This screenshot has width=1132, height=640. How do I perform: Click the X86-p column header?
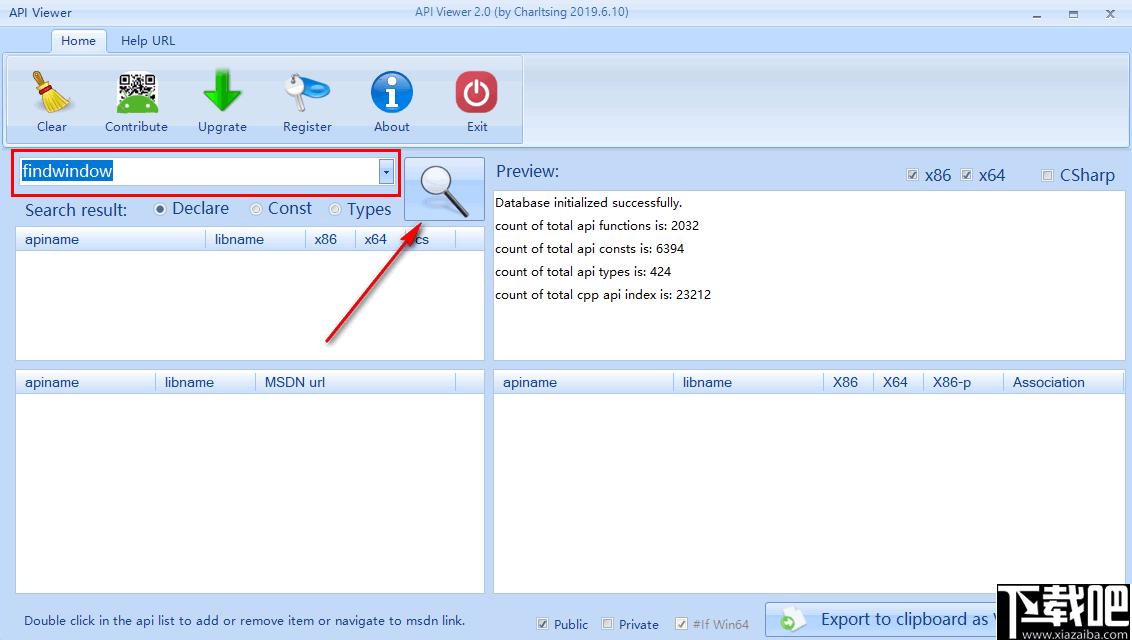(x=964, y=382)
